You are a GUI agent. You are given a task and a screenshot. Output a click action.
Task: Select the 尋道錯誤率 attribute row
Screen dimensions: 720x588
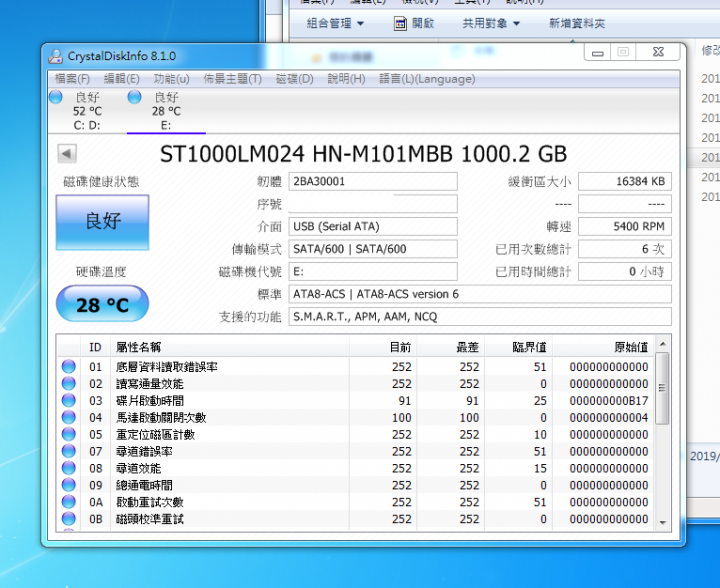point(355,451)
